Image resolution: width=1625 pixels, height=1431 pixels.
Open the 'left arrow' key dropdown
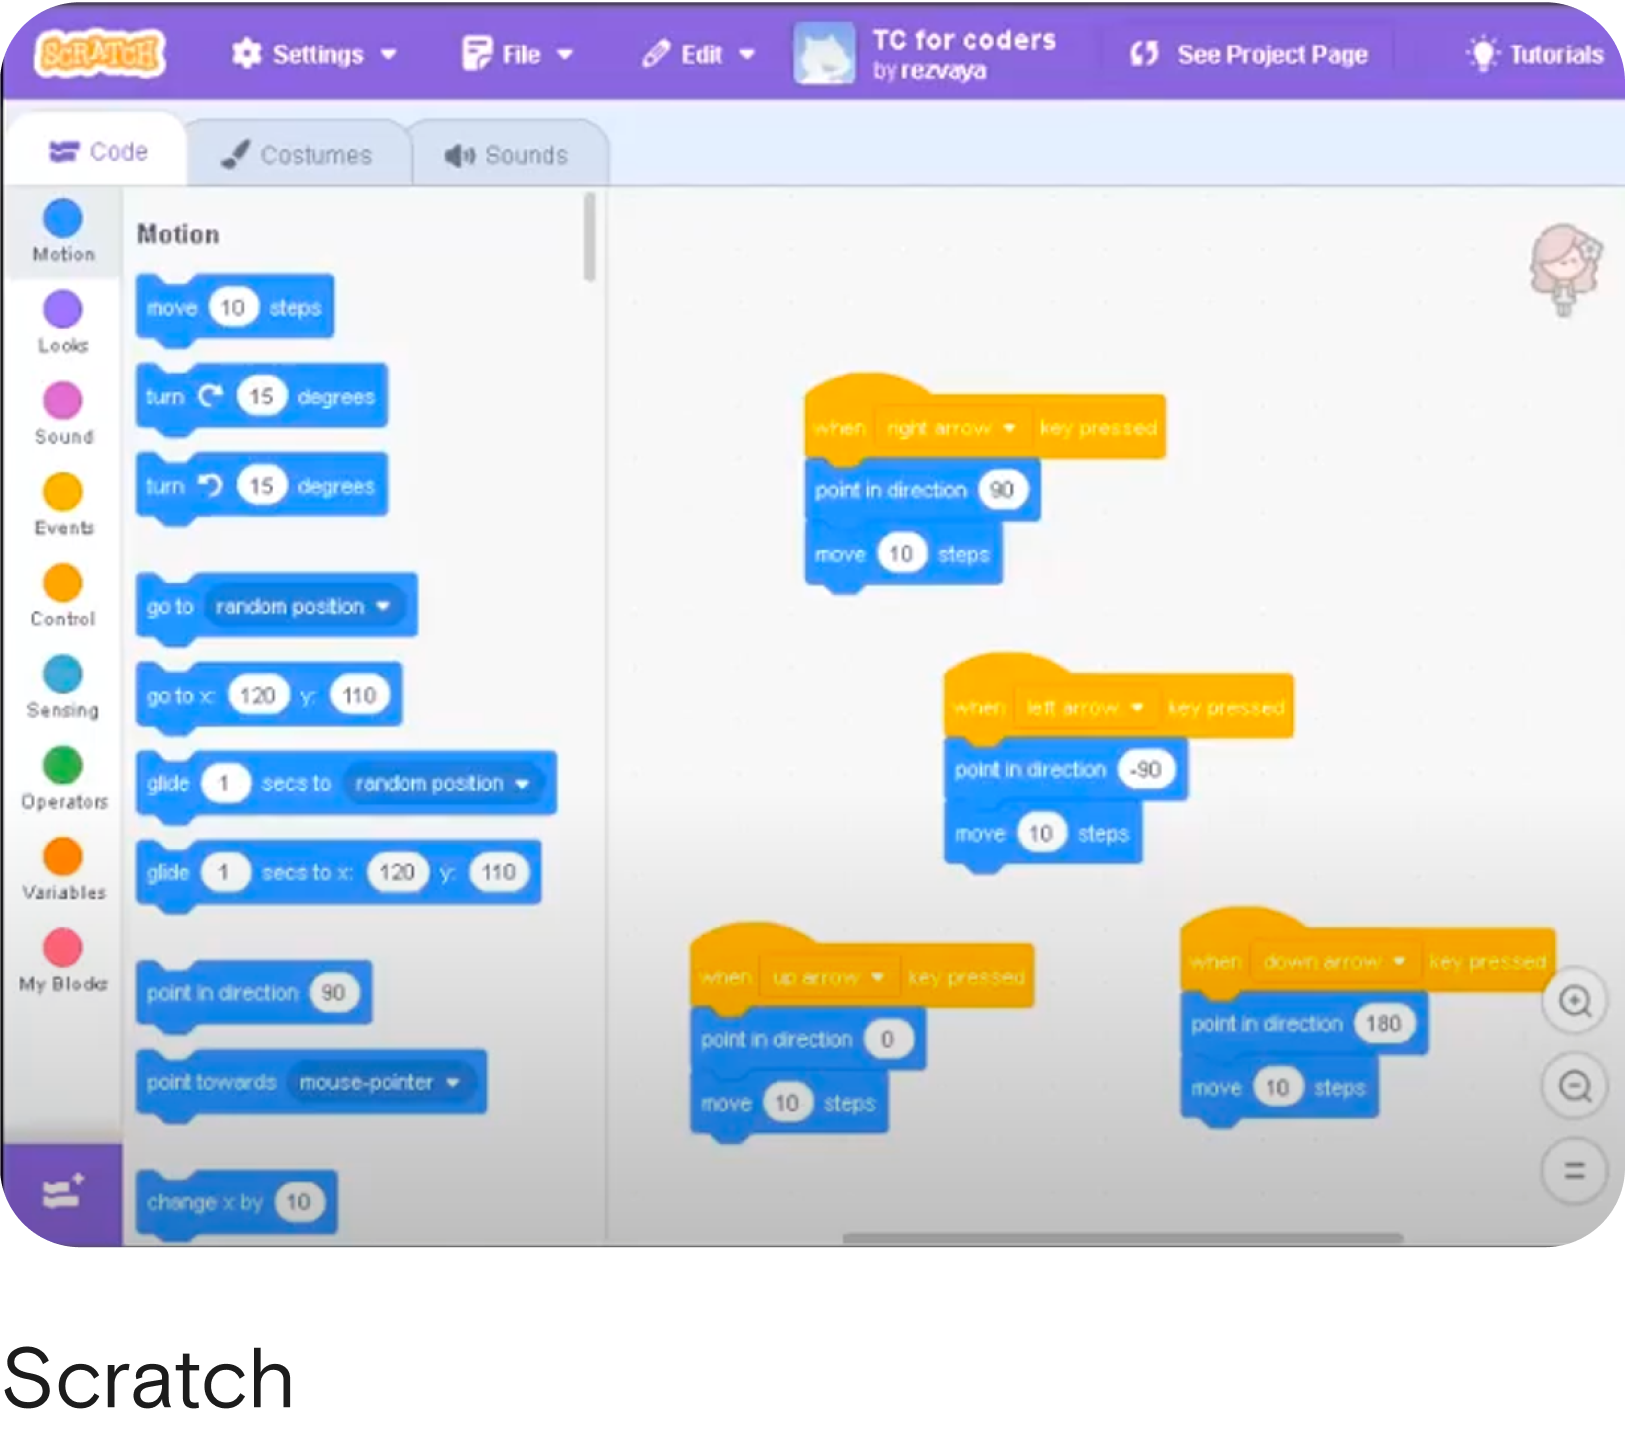pos(1085,708)
